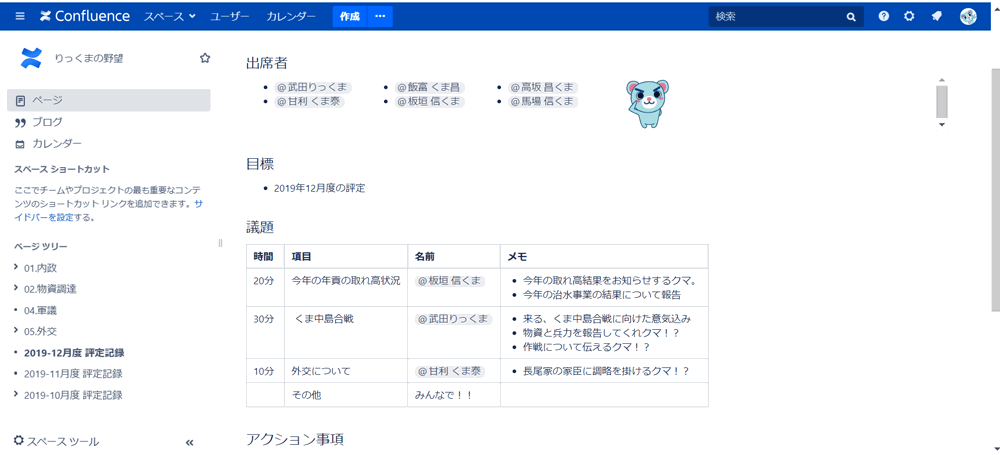Open the カレンダー header menu item
This screenshot has width=1000, height=455.
coord(291,16)
